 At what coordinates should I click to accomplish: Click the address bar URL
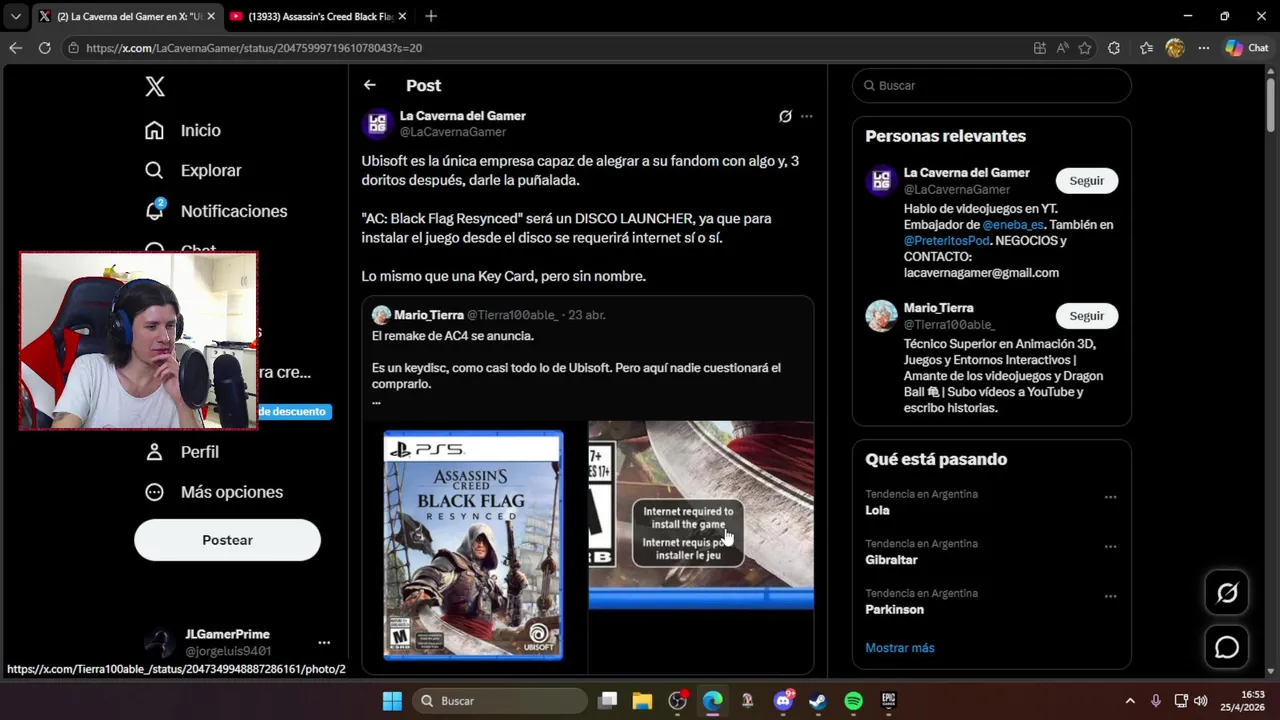pyautogui.click(x=254, y=48)
